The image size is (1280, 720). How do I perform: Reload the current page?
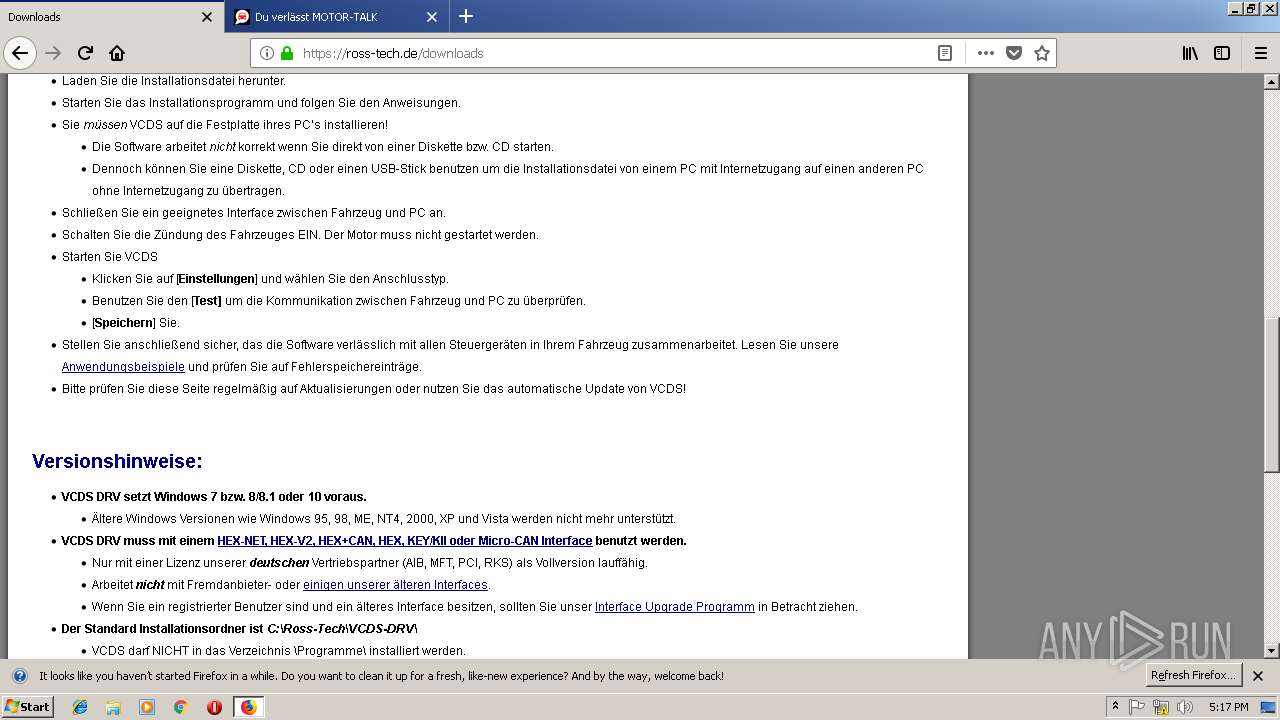[85, 53]
